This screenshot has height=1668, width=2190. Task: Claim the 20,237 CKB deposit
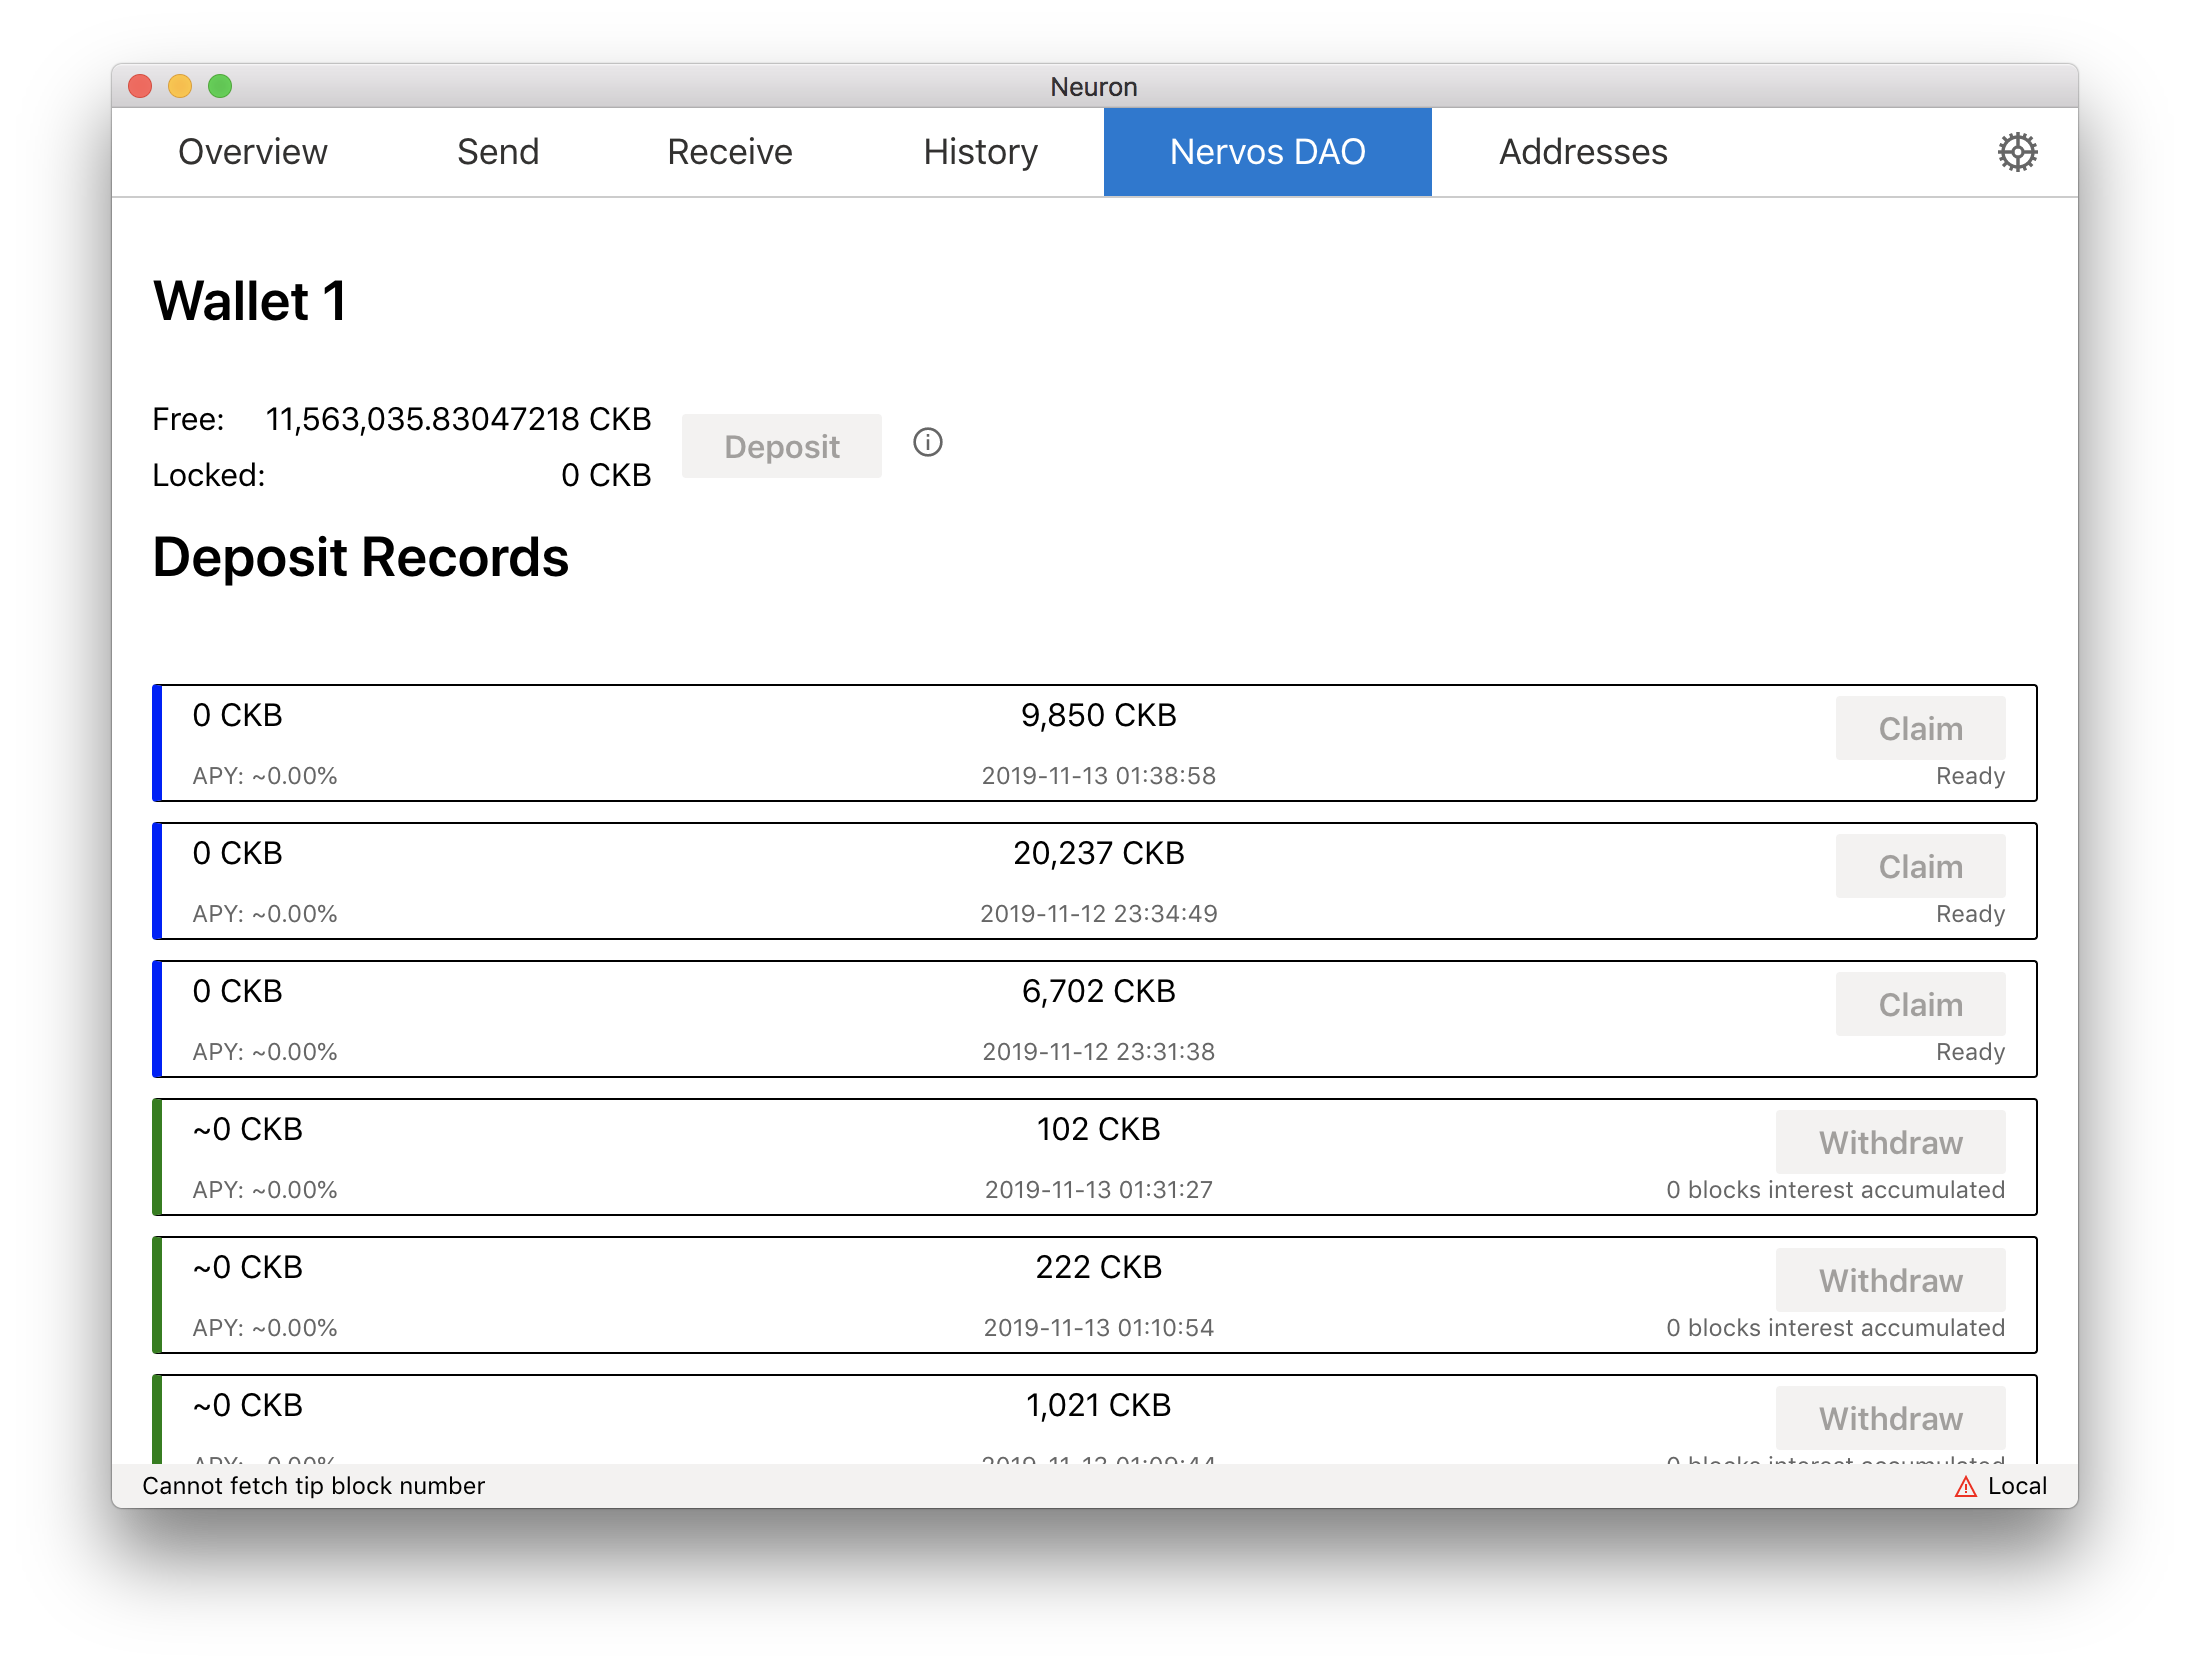[x=1920, y=866]
